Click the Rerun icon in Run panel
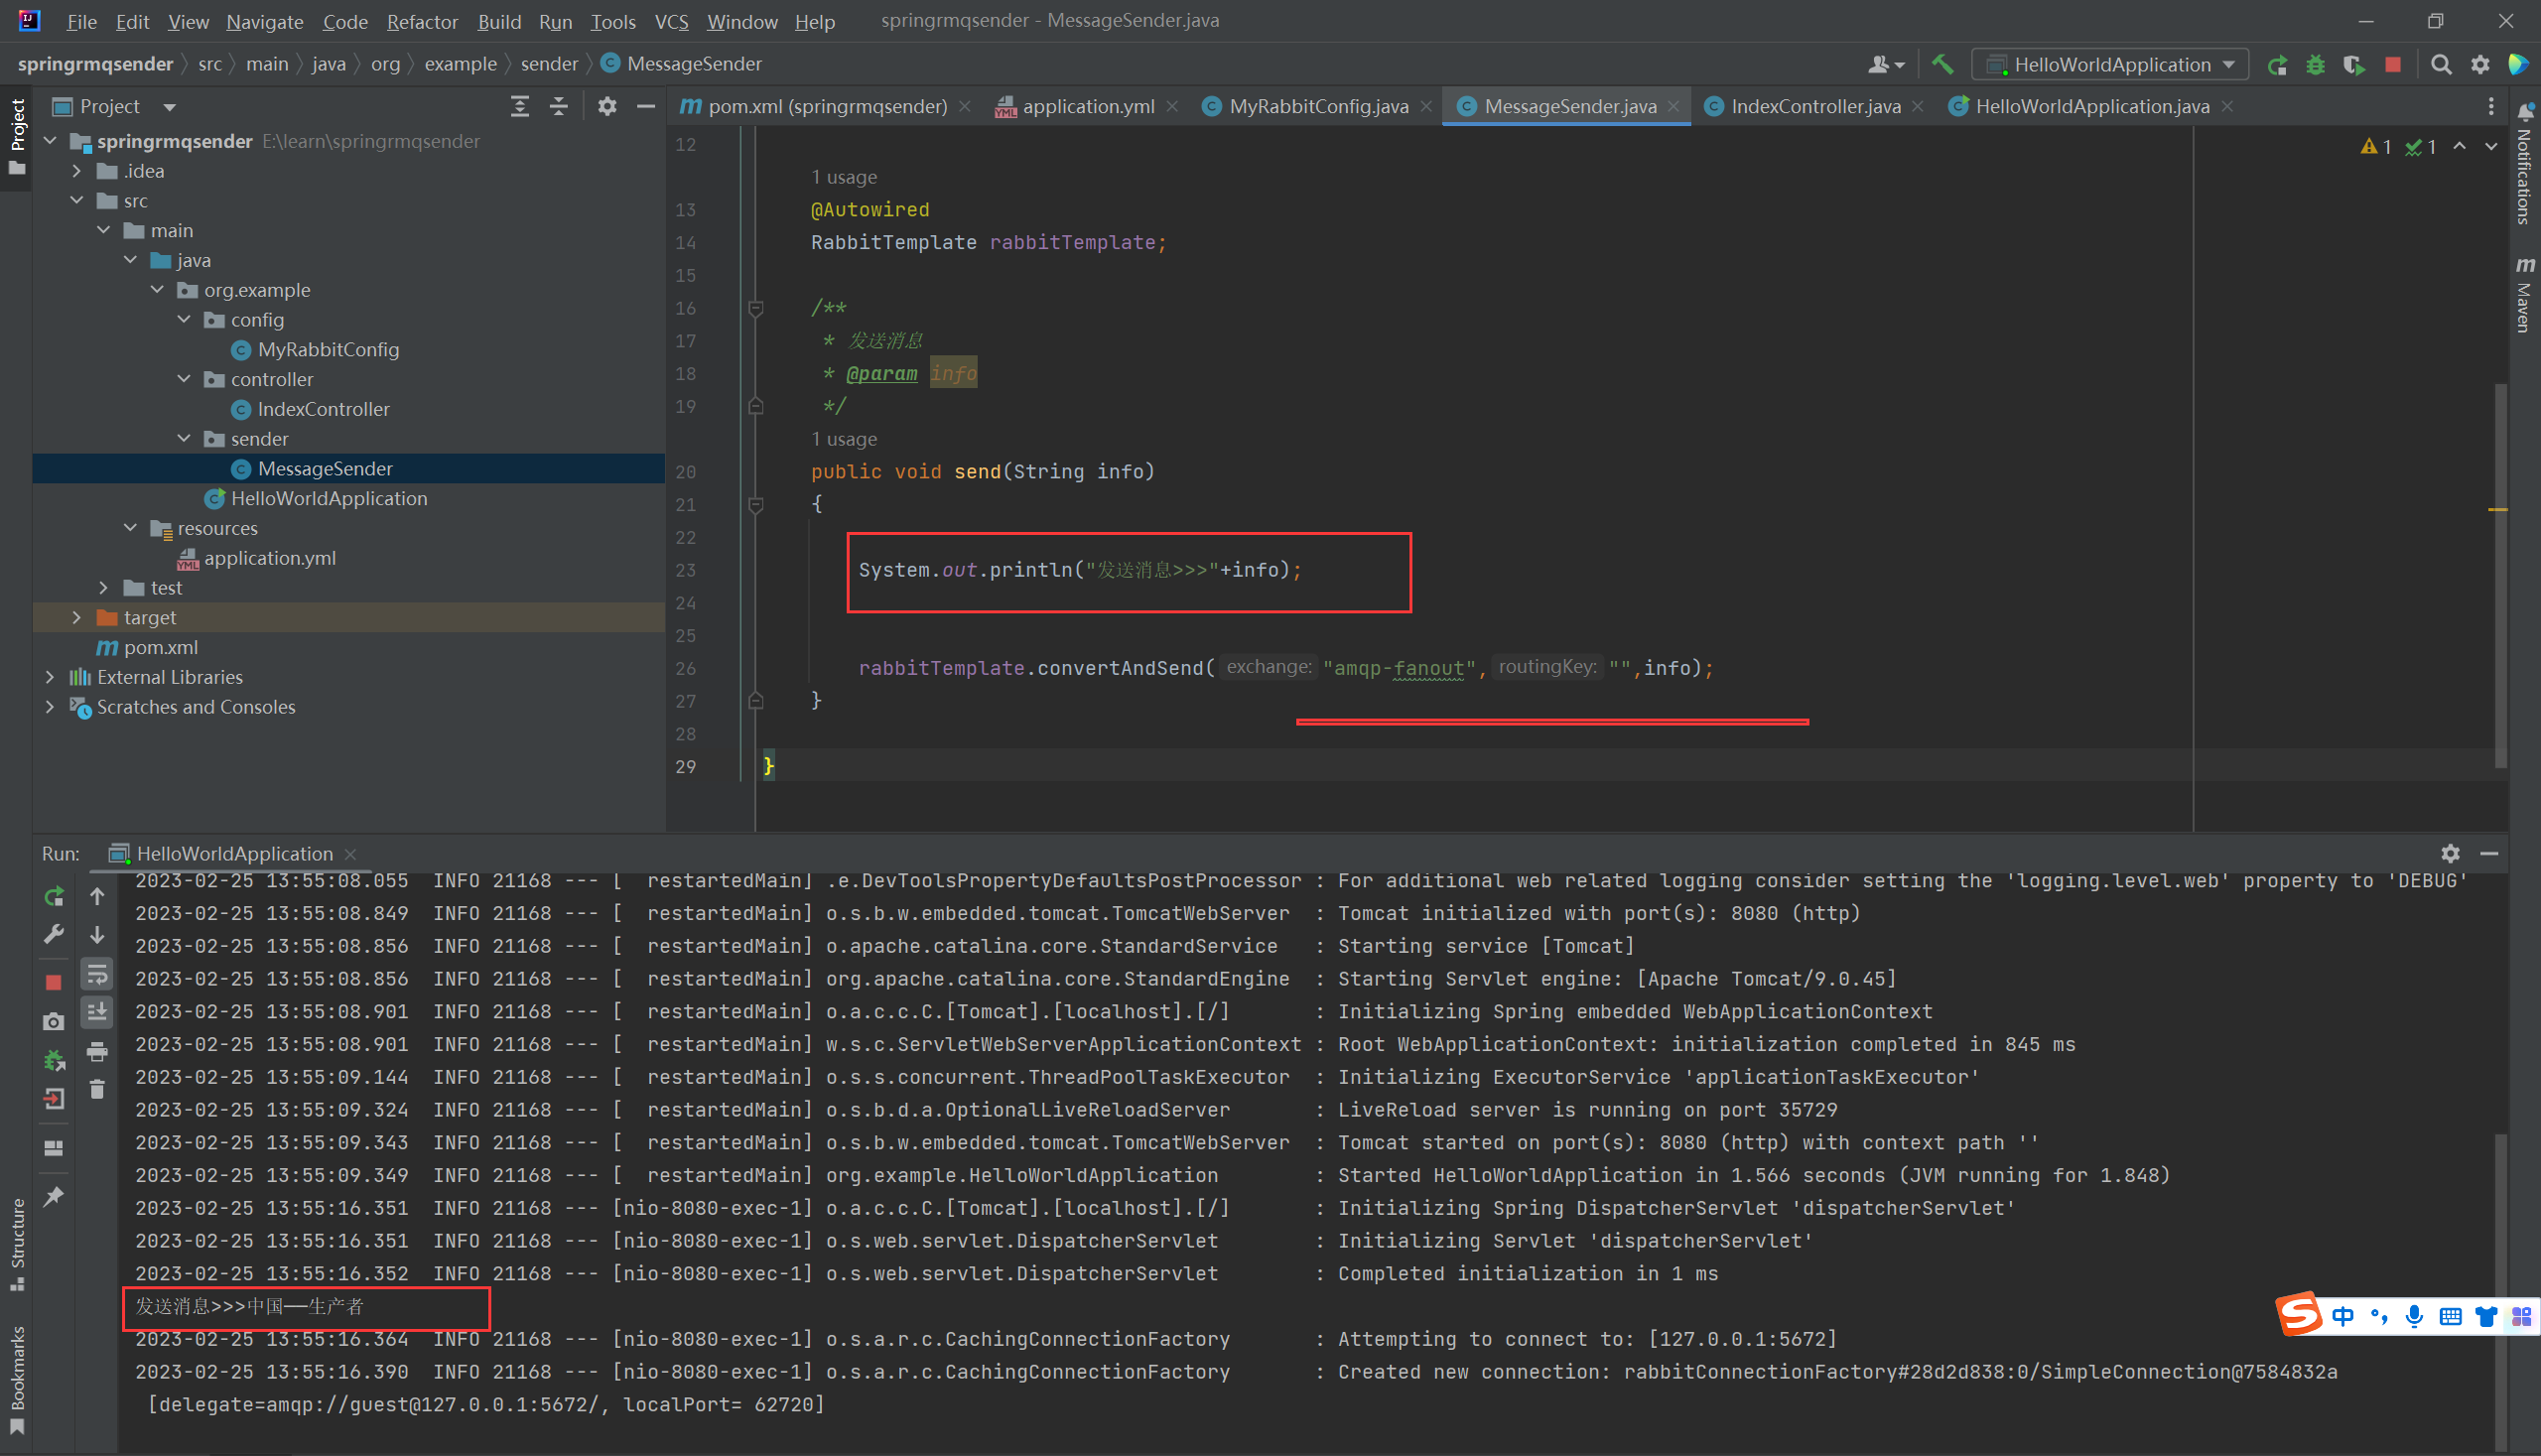The image size is (2541, 1456). click(x=54, y=896)
